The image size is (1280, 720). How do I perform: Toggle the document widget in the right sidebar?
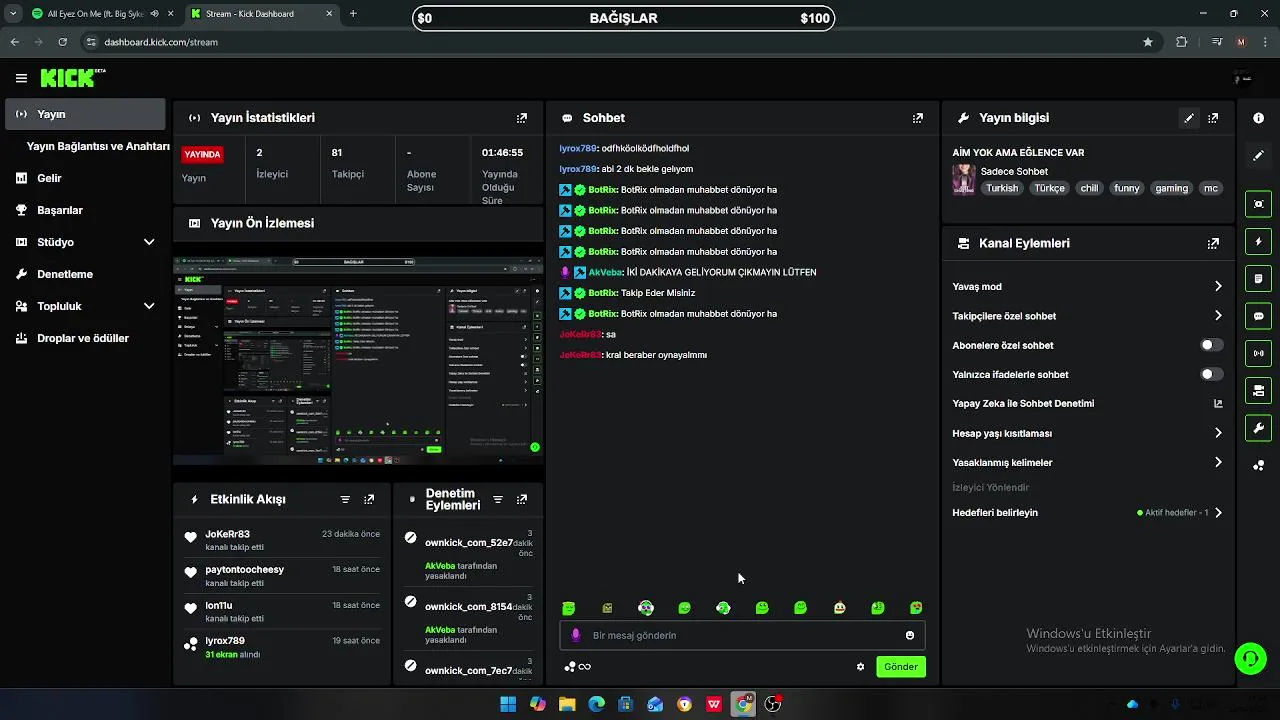[x=1258, y=278]
